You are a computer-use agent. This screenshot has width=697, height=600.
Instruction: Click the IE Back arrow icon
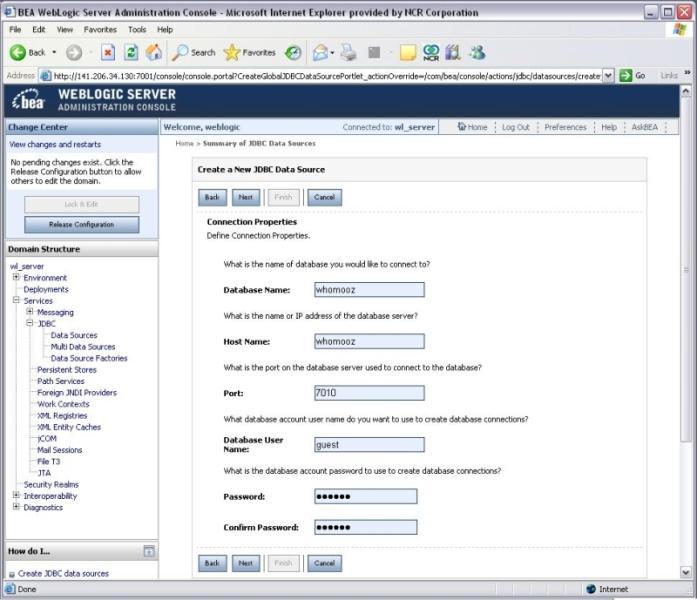coord(18,52)
